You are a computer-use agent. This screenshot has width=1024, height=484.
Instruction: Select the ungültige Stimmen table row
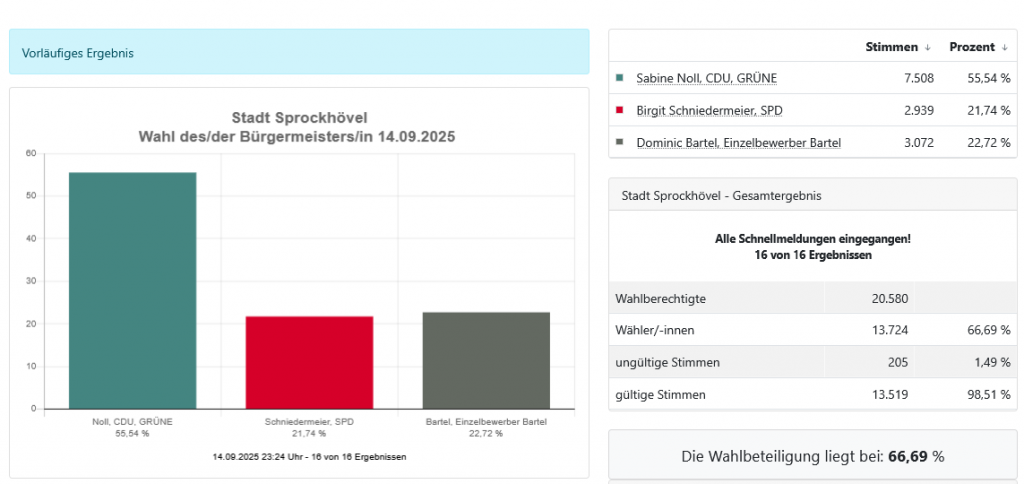click(812, 362)
